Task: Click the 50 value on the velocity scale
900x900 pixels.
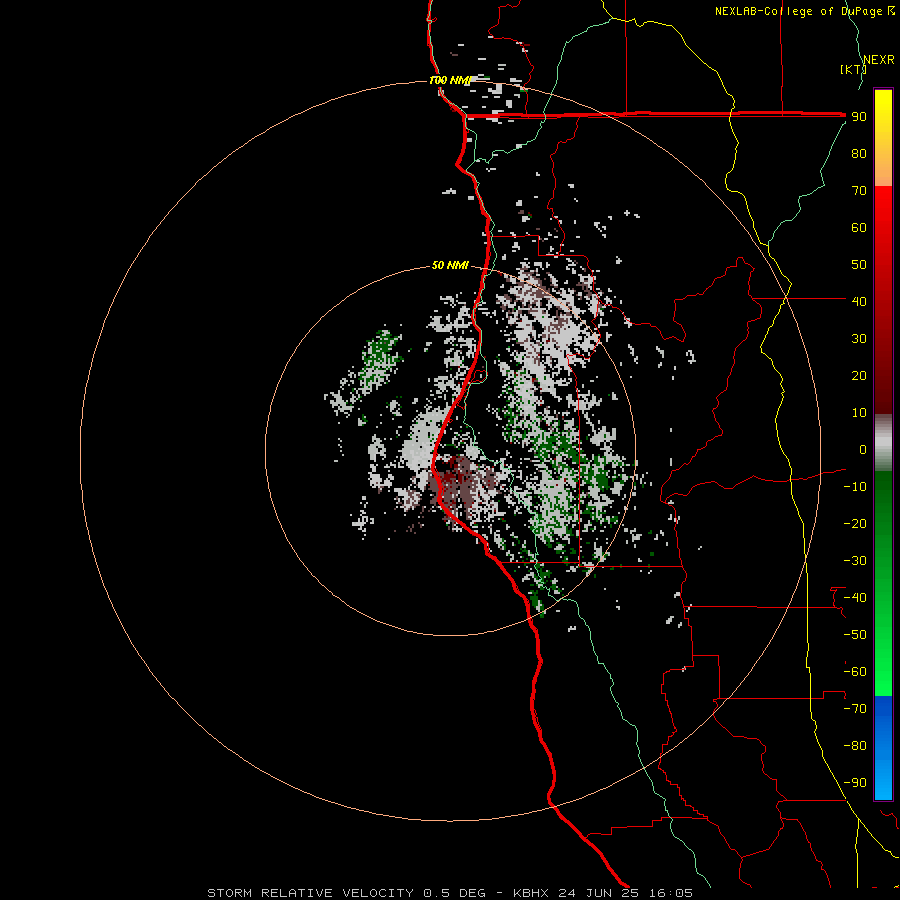Action: click(859, 265)
